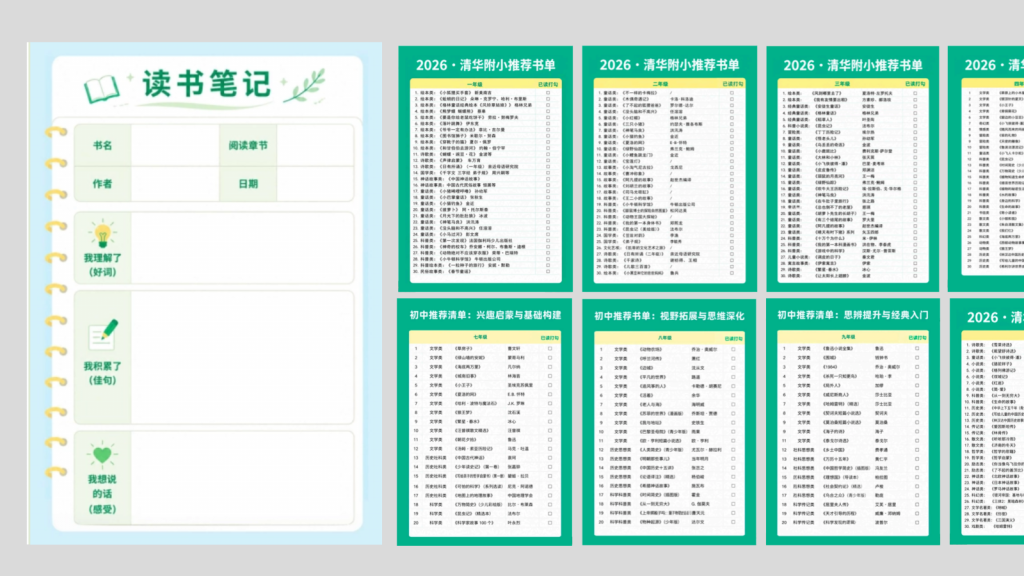The image size is (1024, 576).
Task: Click the 初中推荐清单:兴趣启蒙与基础构建 title
Action: click(485, 315)
